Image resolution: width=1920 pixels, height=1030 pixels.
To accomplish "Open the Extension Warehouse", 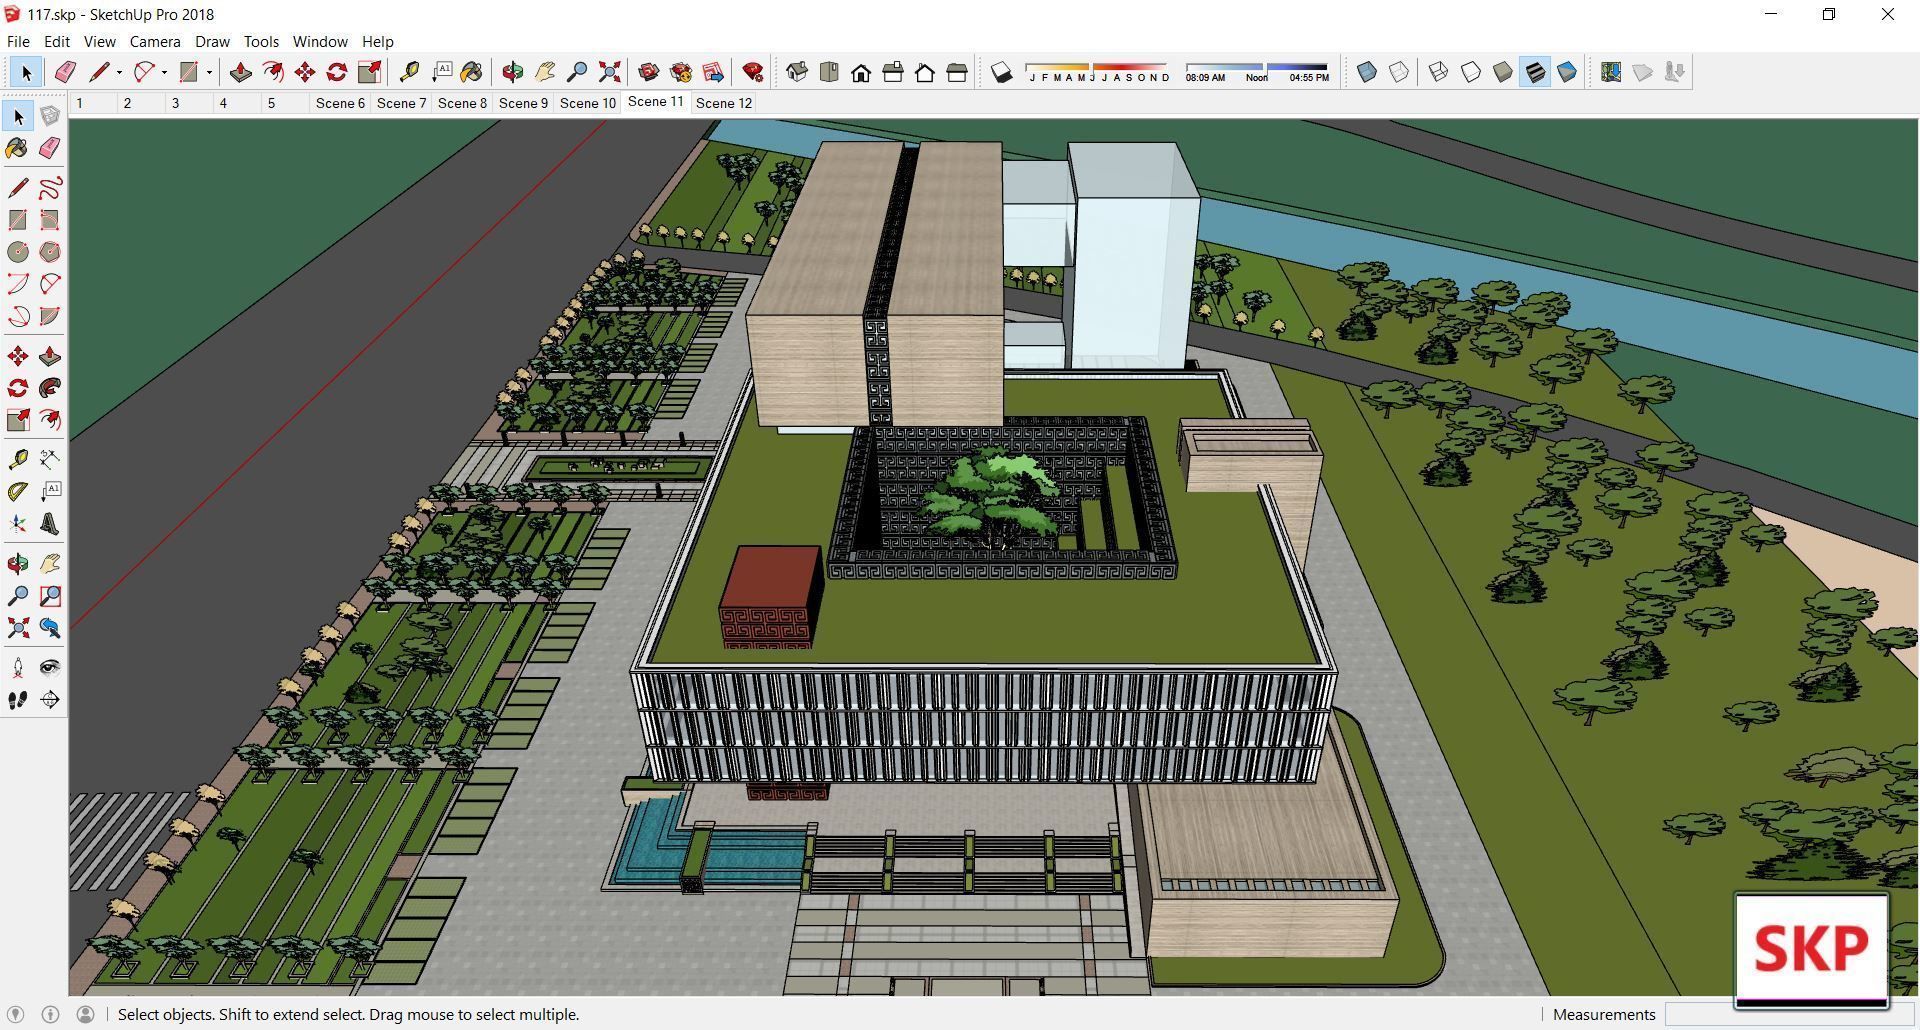I will point(681,72).
